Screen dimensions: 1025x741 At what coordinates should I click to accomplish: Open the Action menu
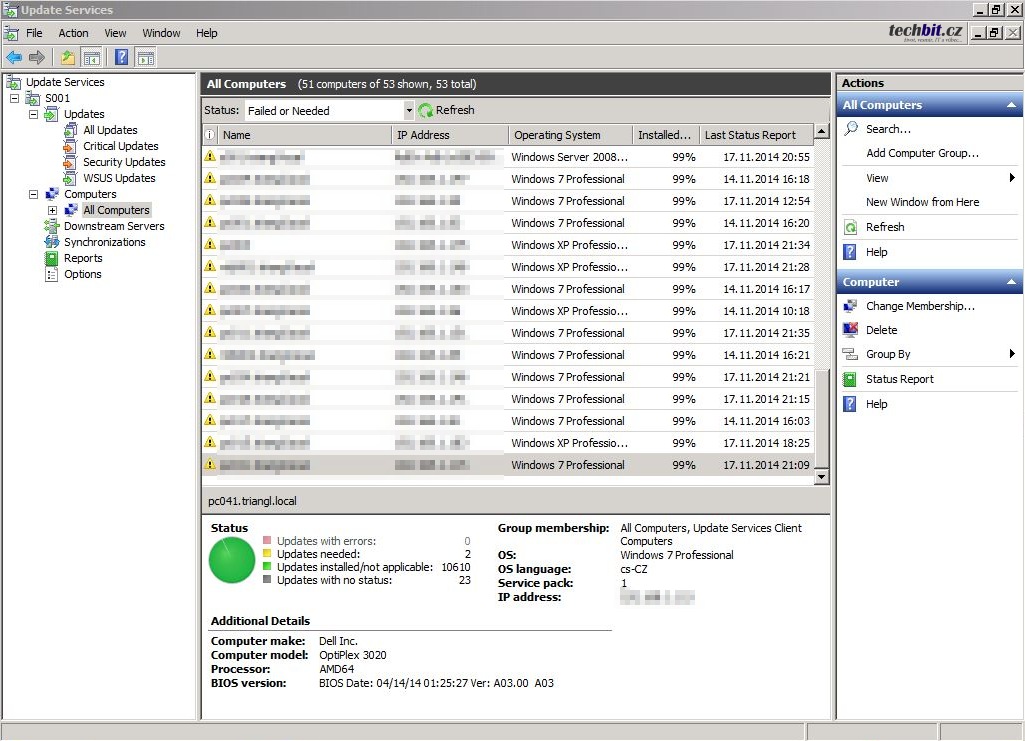(73, 33)
